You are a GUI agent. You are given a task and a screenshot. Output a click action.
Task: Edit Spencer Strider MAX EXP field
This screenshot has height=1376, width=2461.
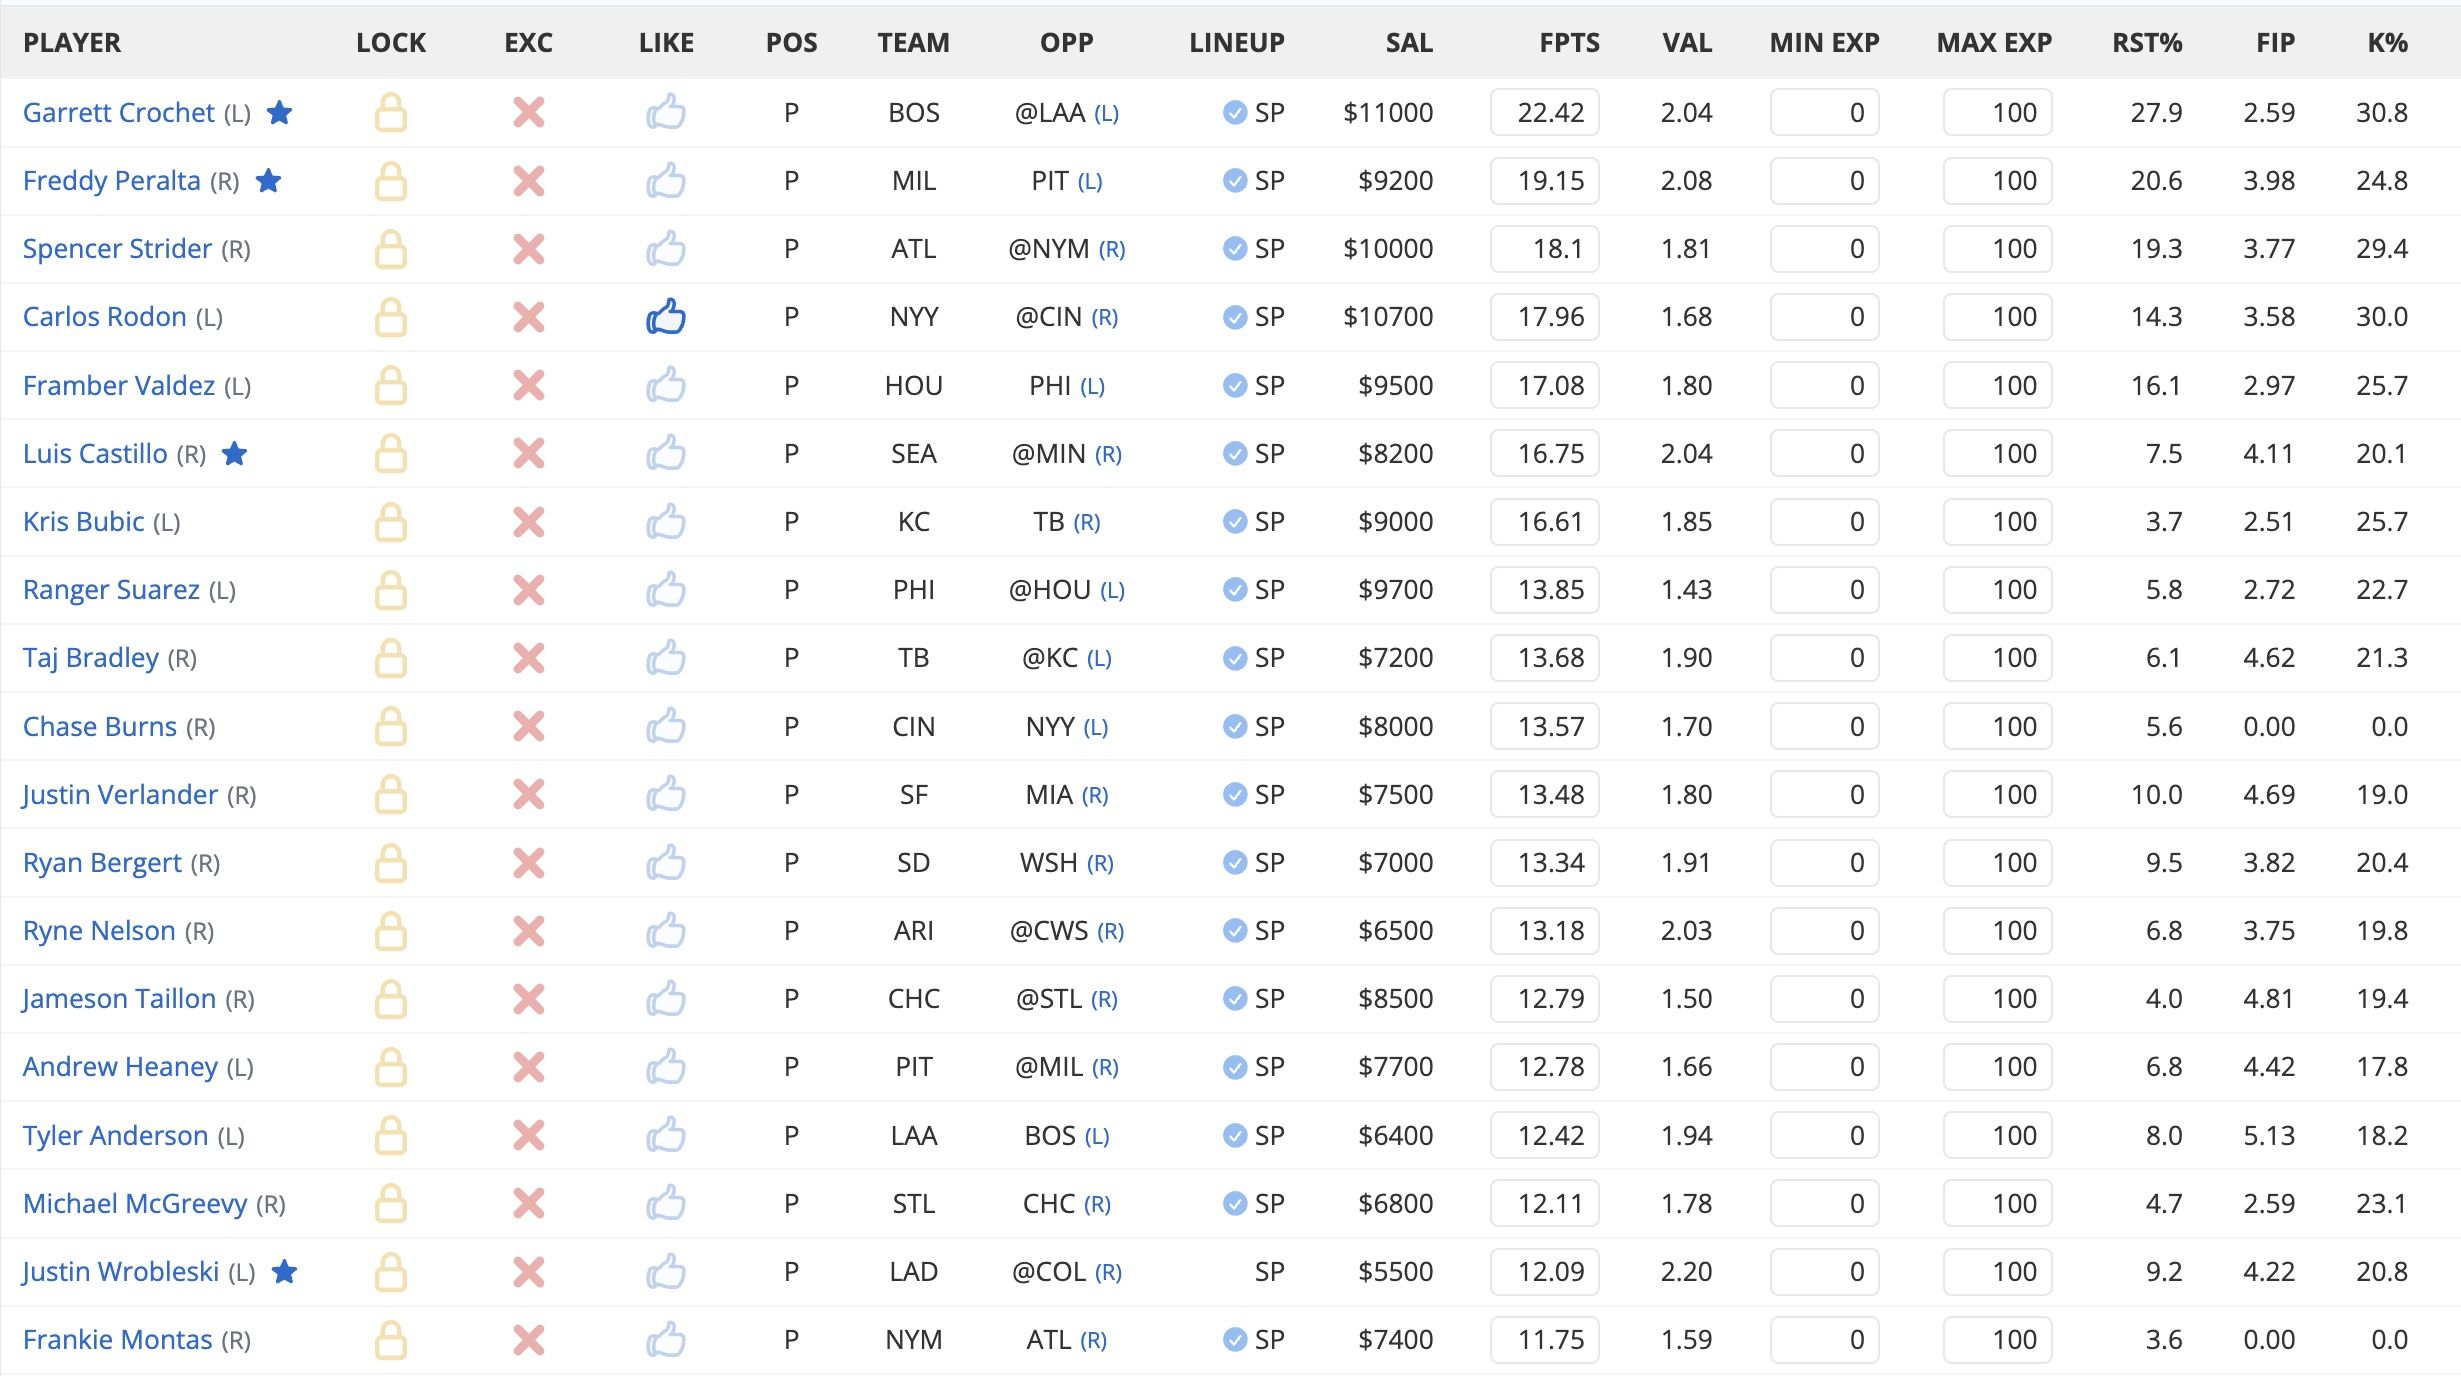(x=1997, y=249)
